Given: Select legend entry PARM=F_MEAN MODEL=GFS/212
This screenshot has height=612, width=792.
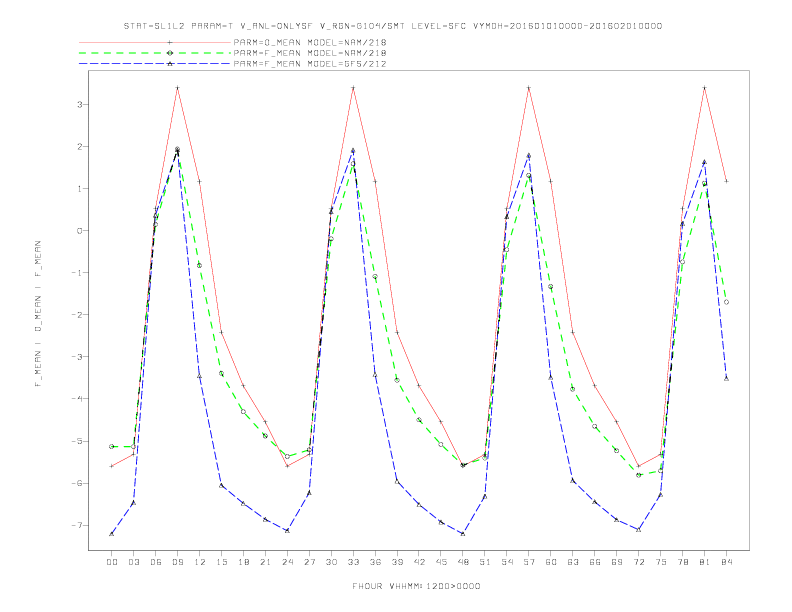Looking at the screenshot, I should (x=310, y=64).
